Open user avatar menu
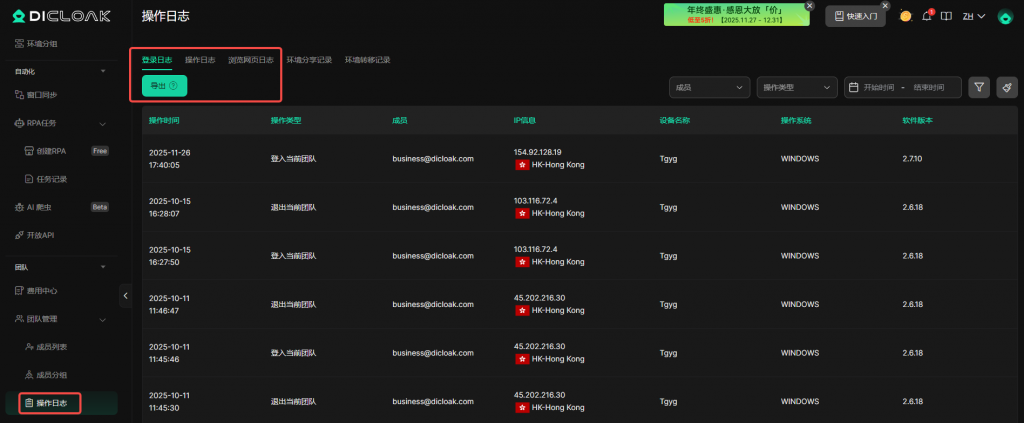Viewport: 1024px width, 423px height. click(x=1004, y=16)
